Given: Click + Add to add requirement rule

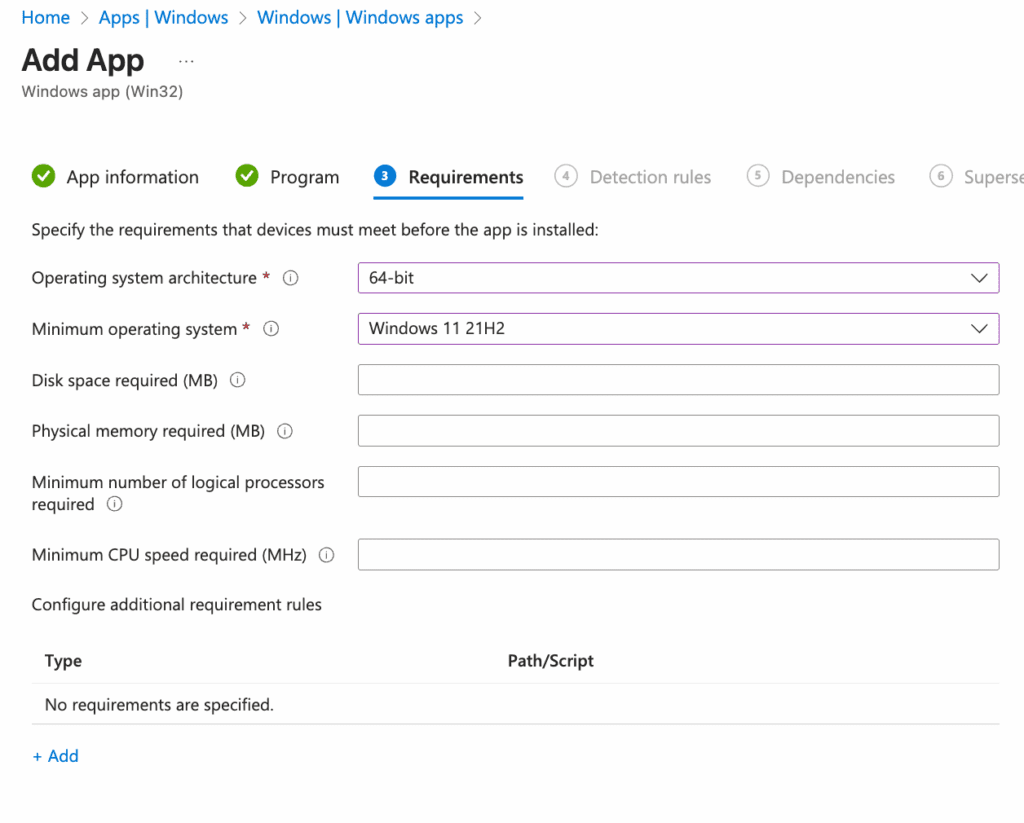Looking at the screenshot, I should coord(55,756).
